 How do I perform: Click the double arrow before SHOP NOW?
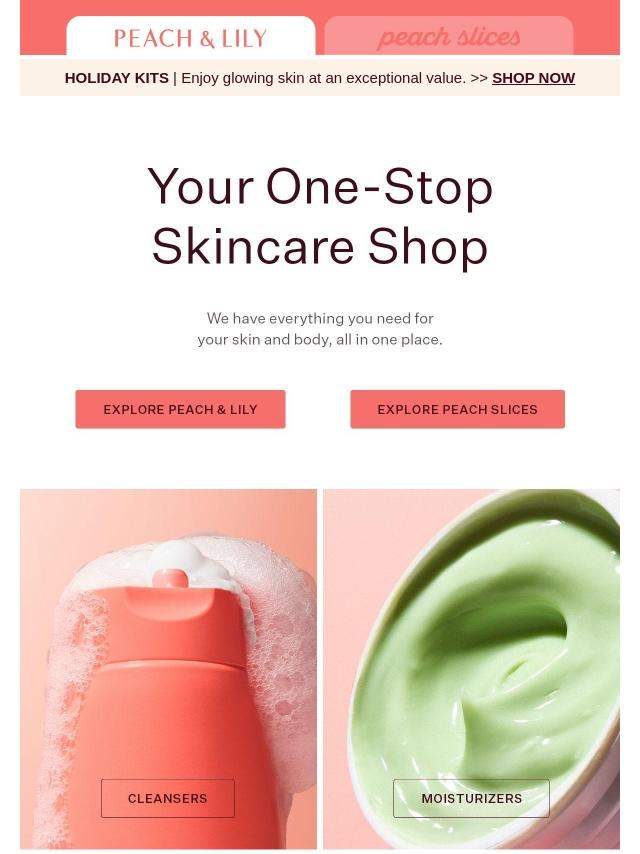[x=479, y=78]
